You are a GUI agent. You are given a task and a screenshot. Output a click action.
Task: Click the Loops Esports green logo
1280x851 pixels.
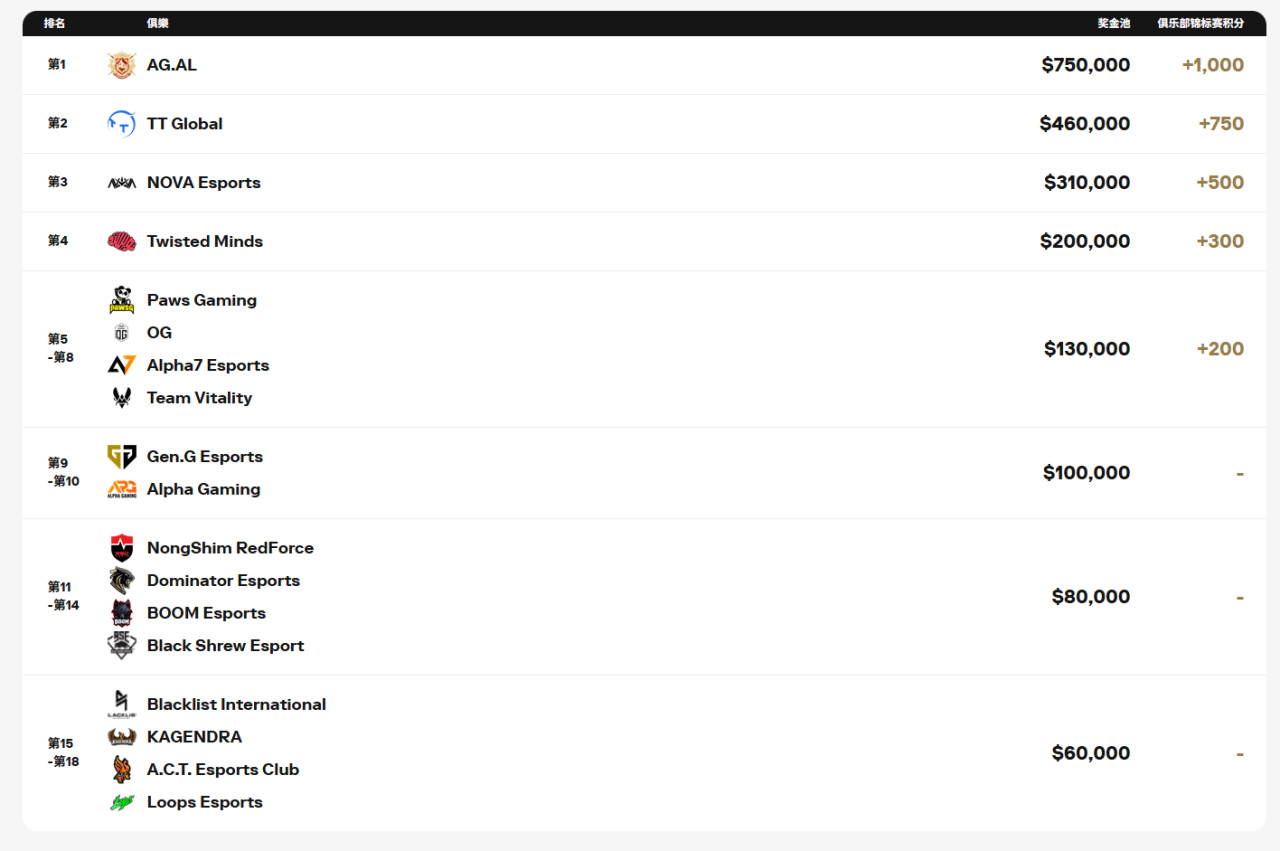(x=121, y=802)
